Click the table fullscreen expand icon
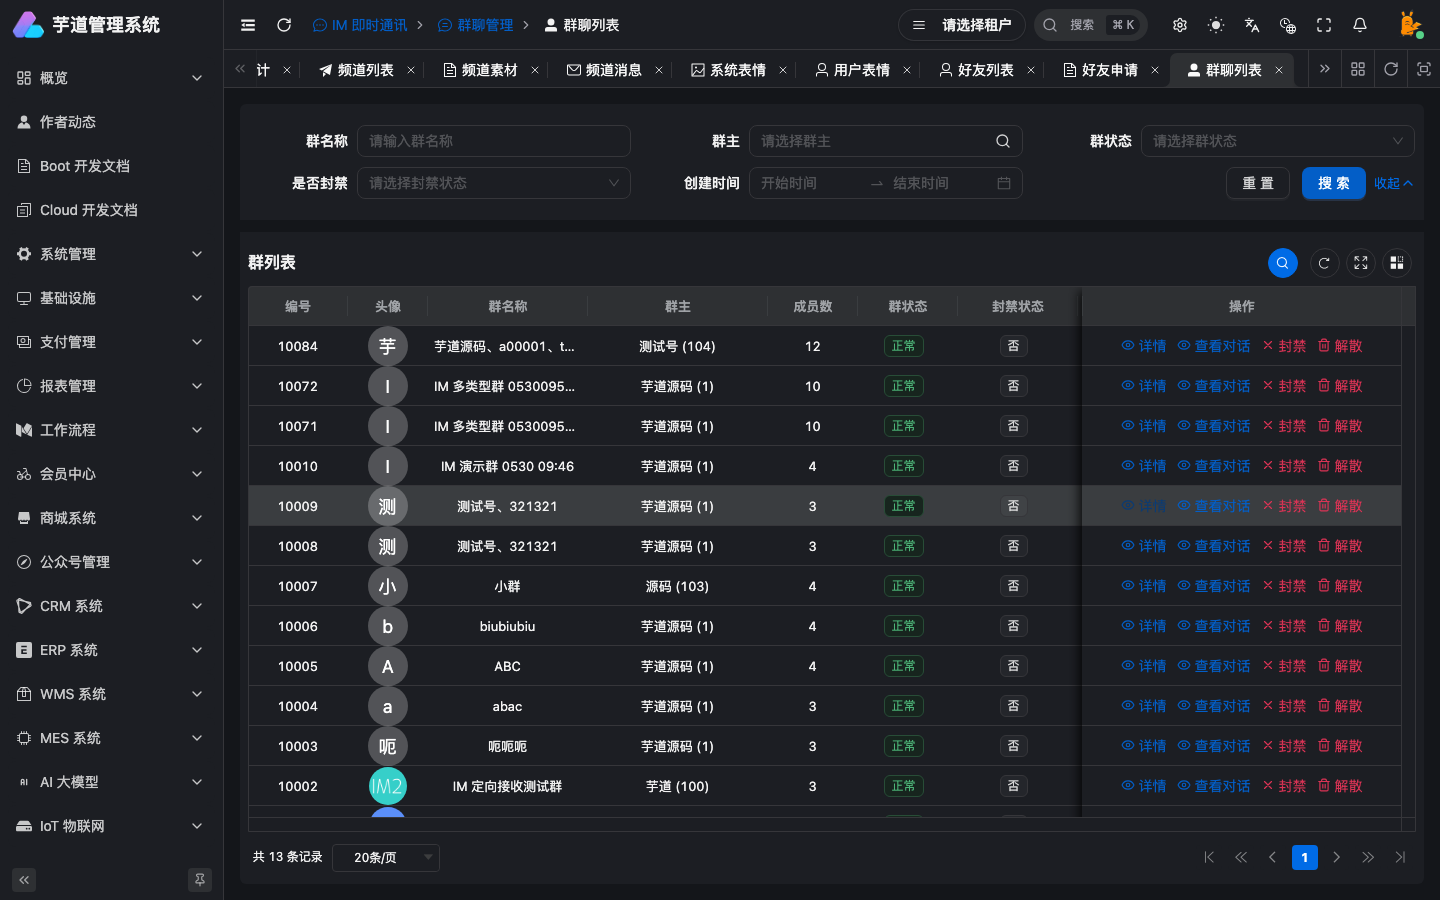 tap(1361, 263)
